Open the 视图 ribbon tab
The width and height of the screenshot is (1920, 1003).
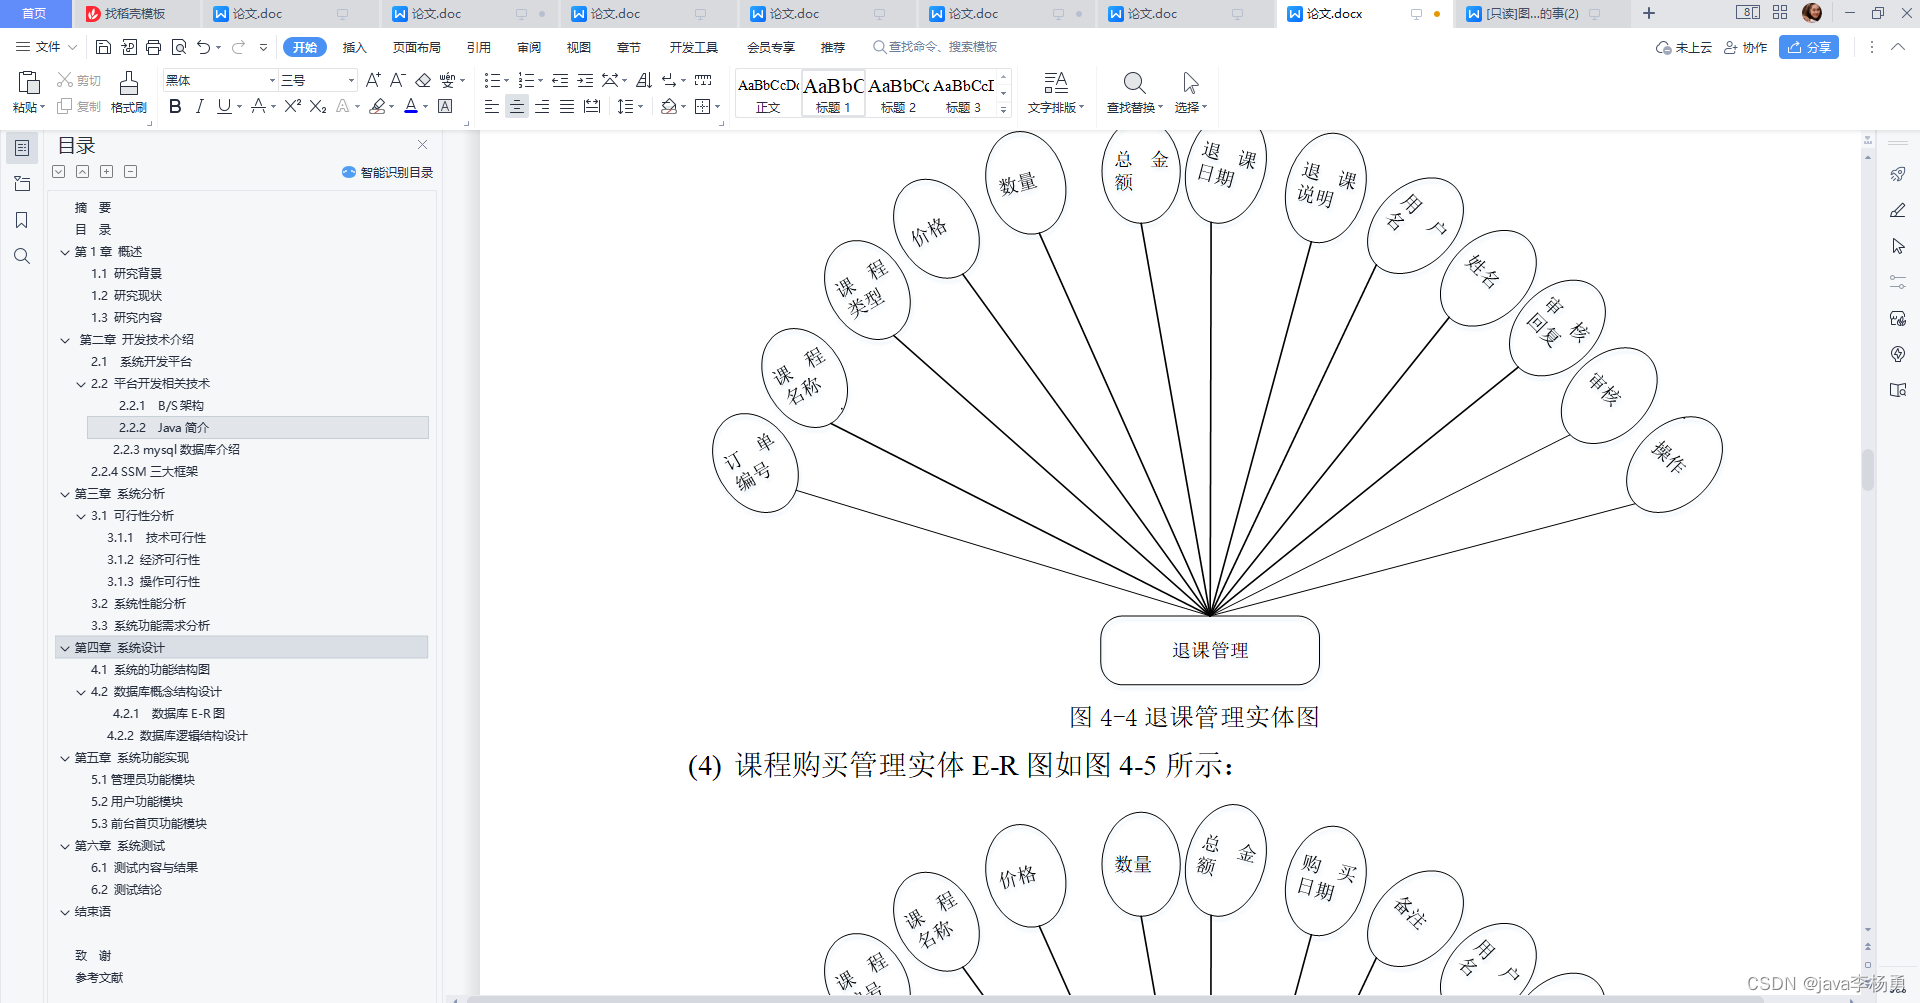[579, 47]
